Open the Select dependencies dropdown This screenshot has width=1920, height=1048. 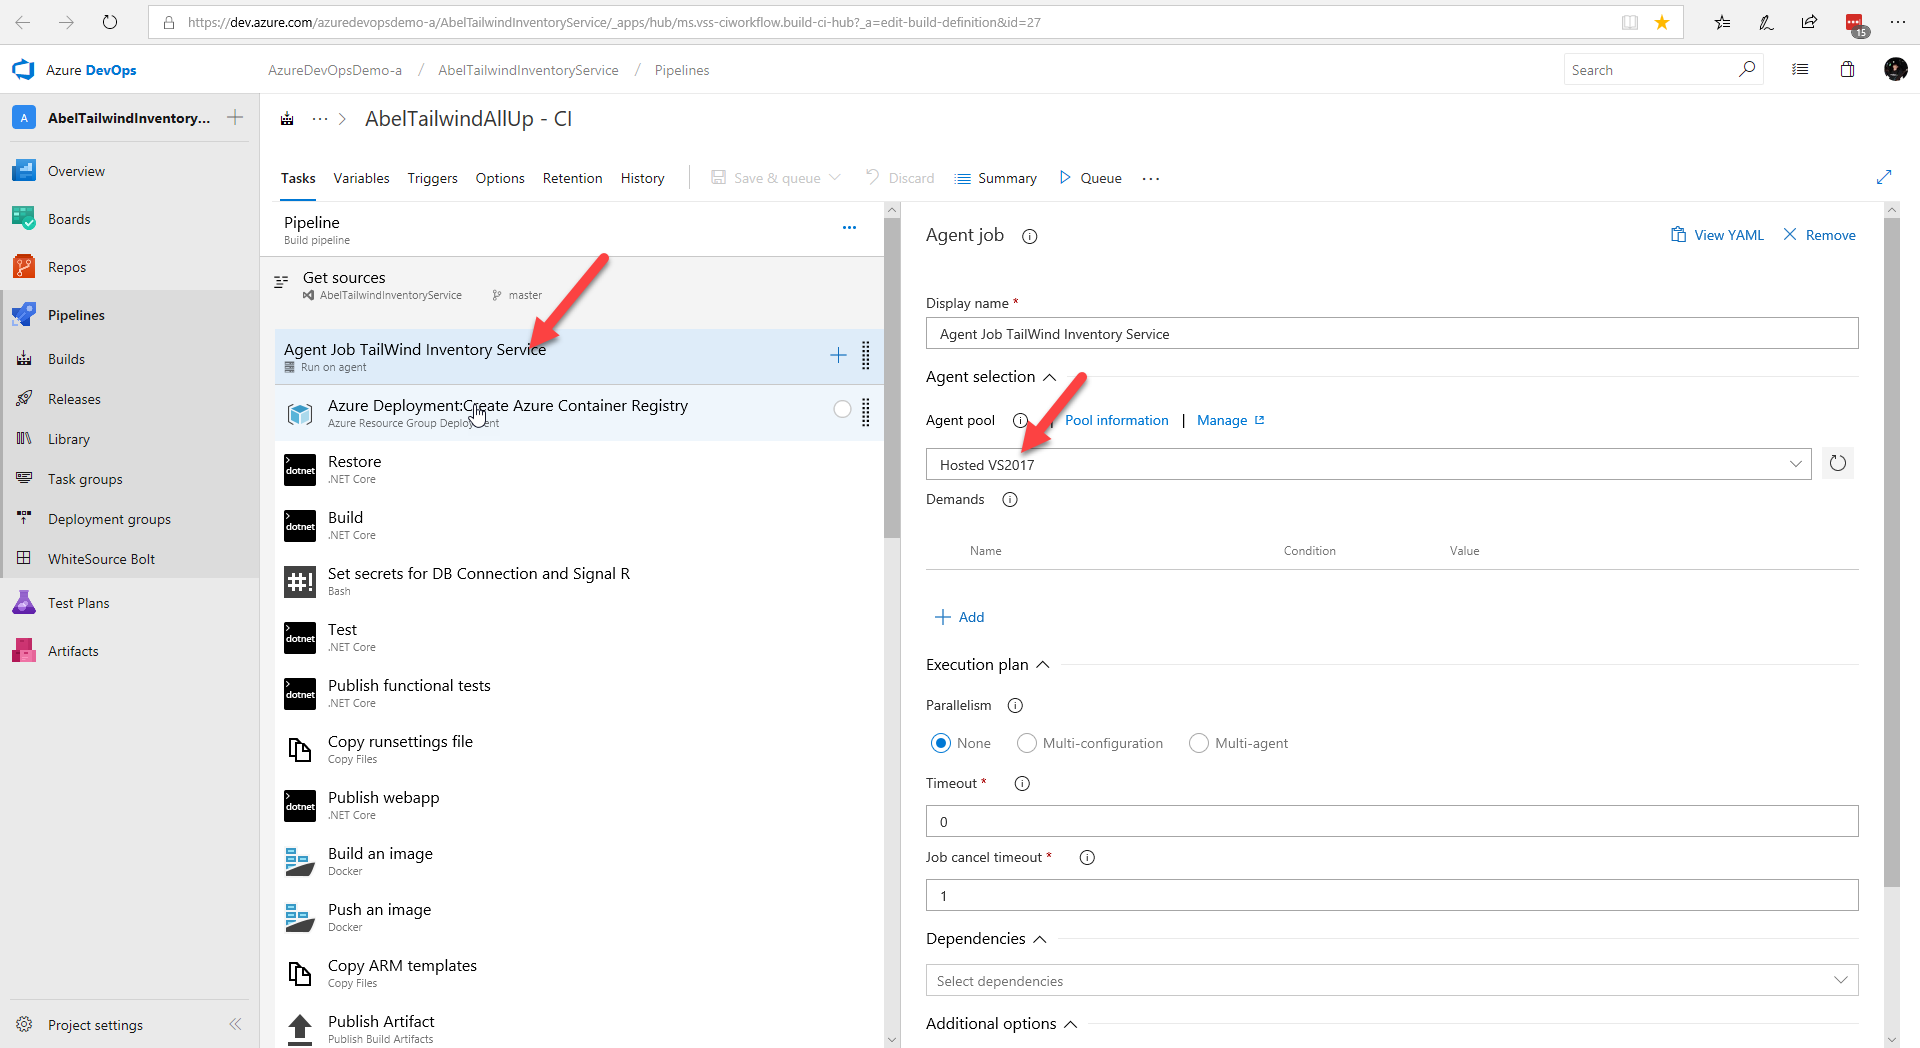(x=1392, y=980)
